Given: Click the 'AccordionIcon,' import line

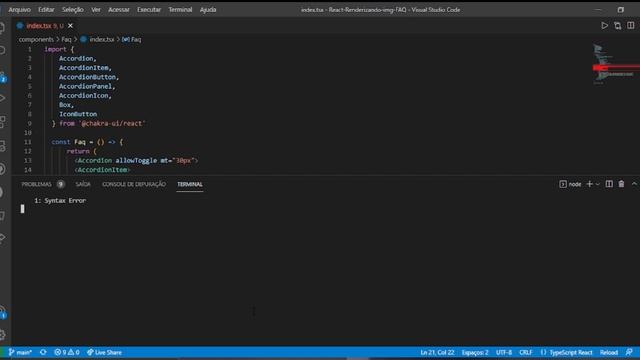Looking at the screenshot, I should [x=85, y=96].
